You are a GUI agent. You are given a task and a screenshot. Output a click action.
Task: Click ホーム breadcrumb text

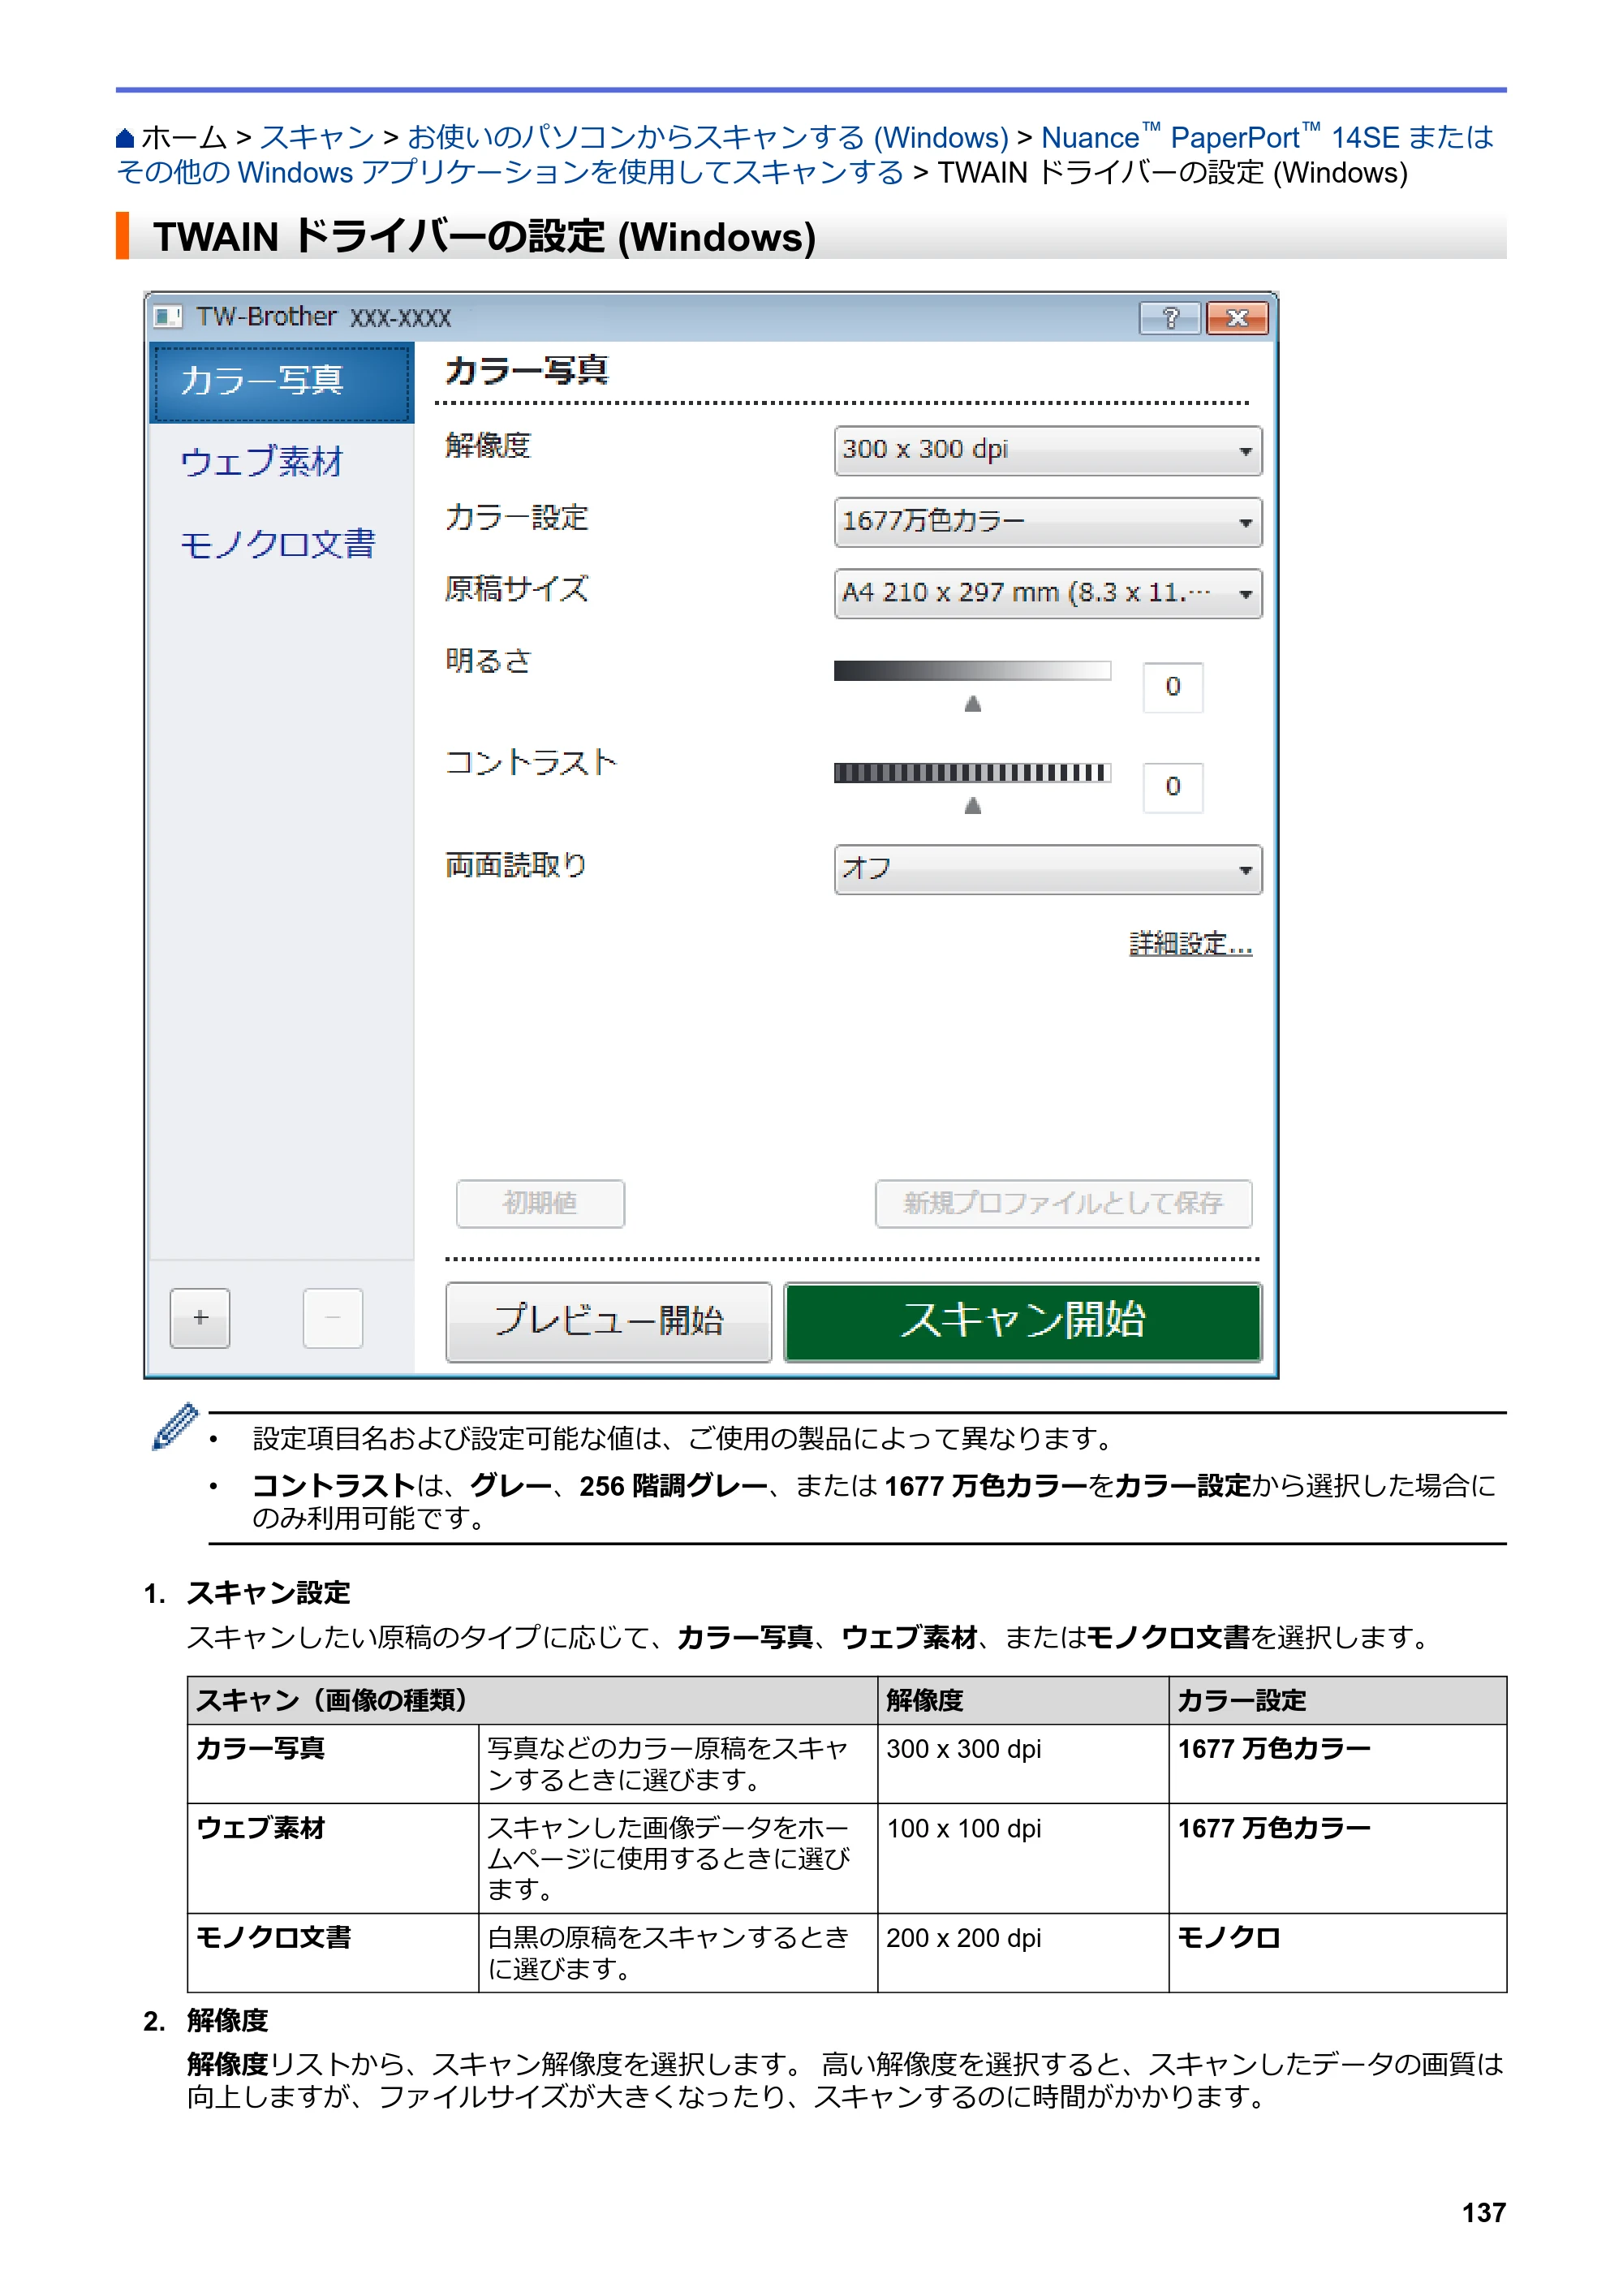[184, 137]
